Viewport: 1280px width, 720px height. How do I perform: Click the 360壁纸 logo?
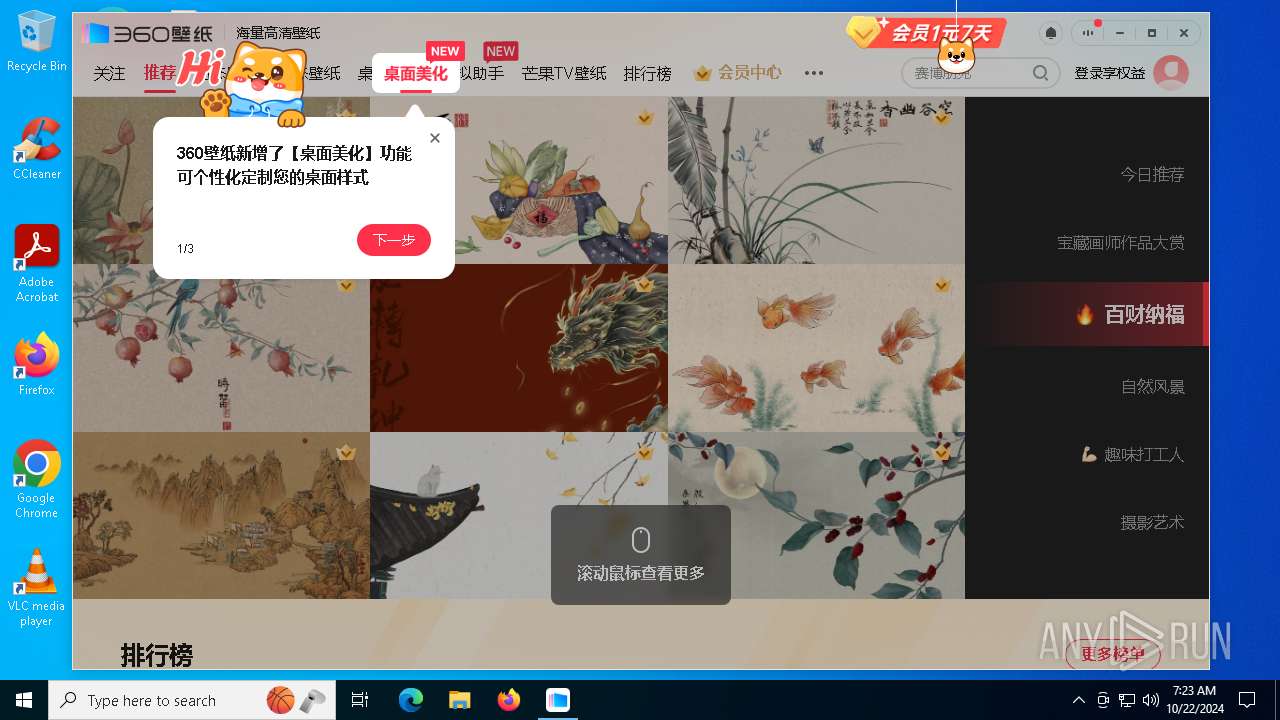148,33
